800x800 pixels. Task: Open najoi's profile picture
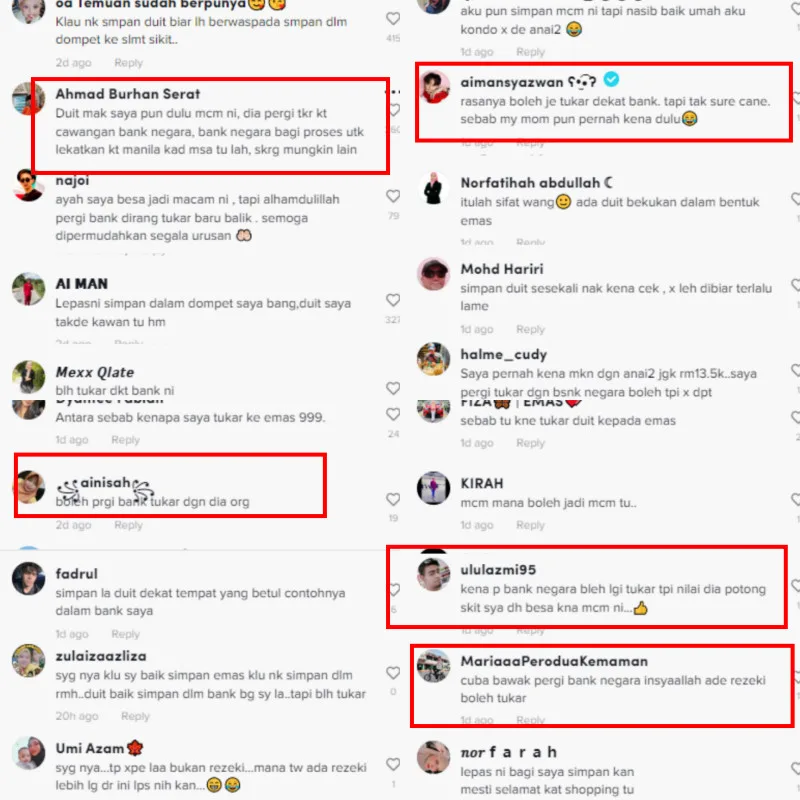28,185
